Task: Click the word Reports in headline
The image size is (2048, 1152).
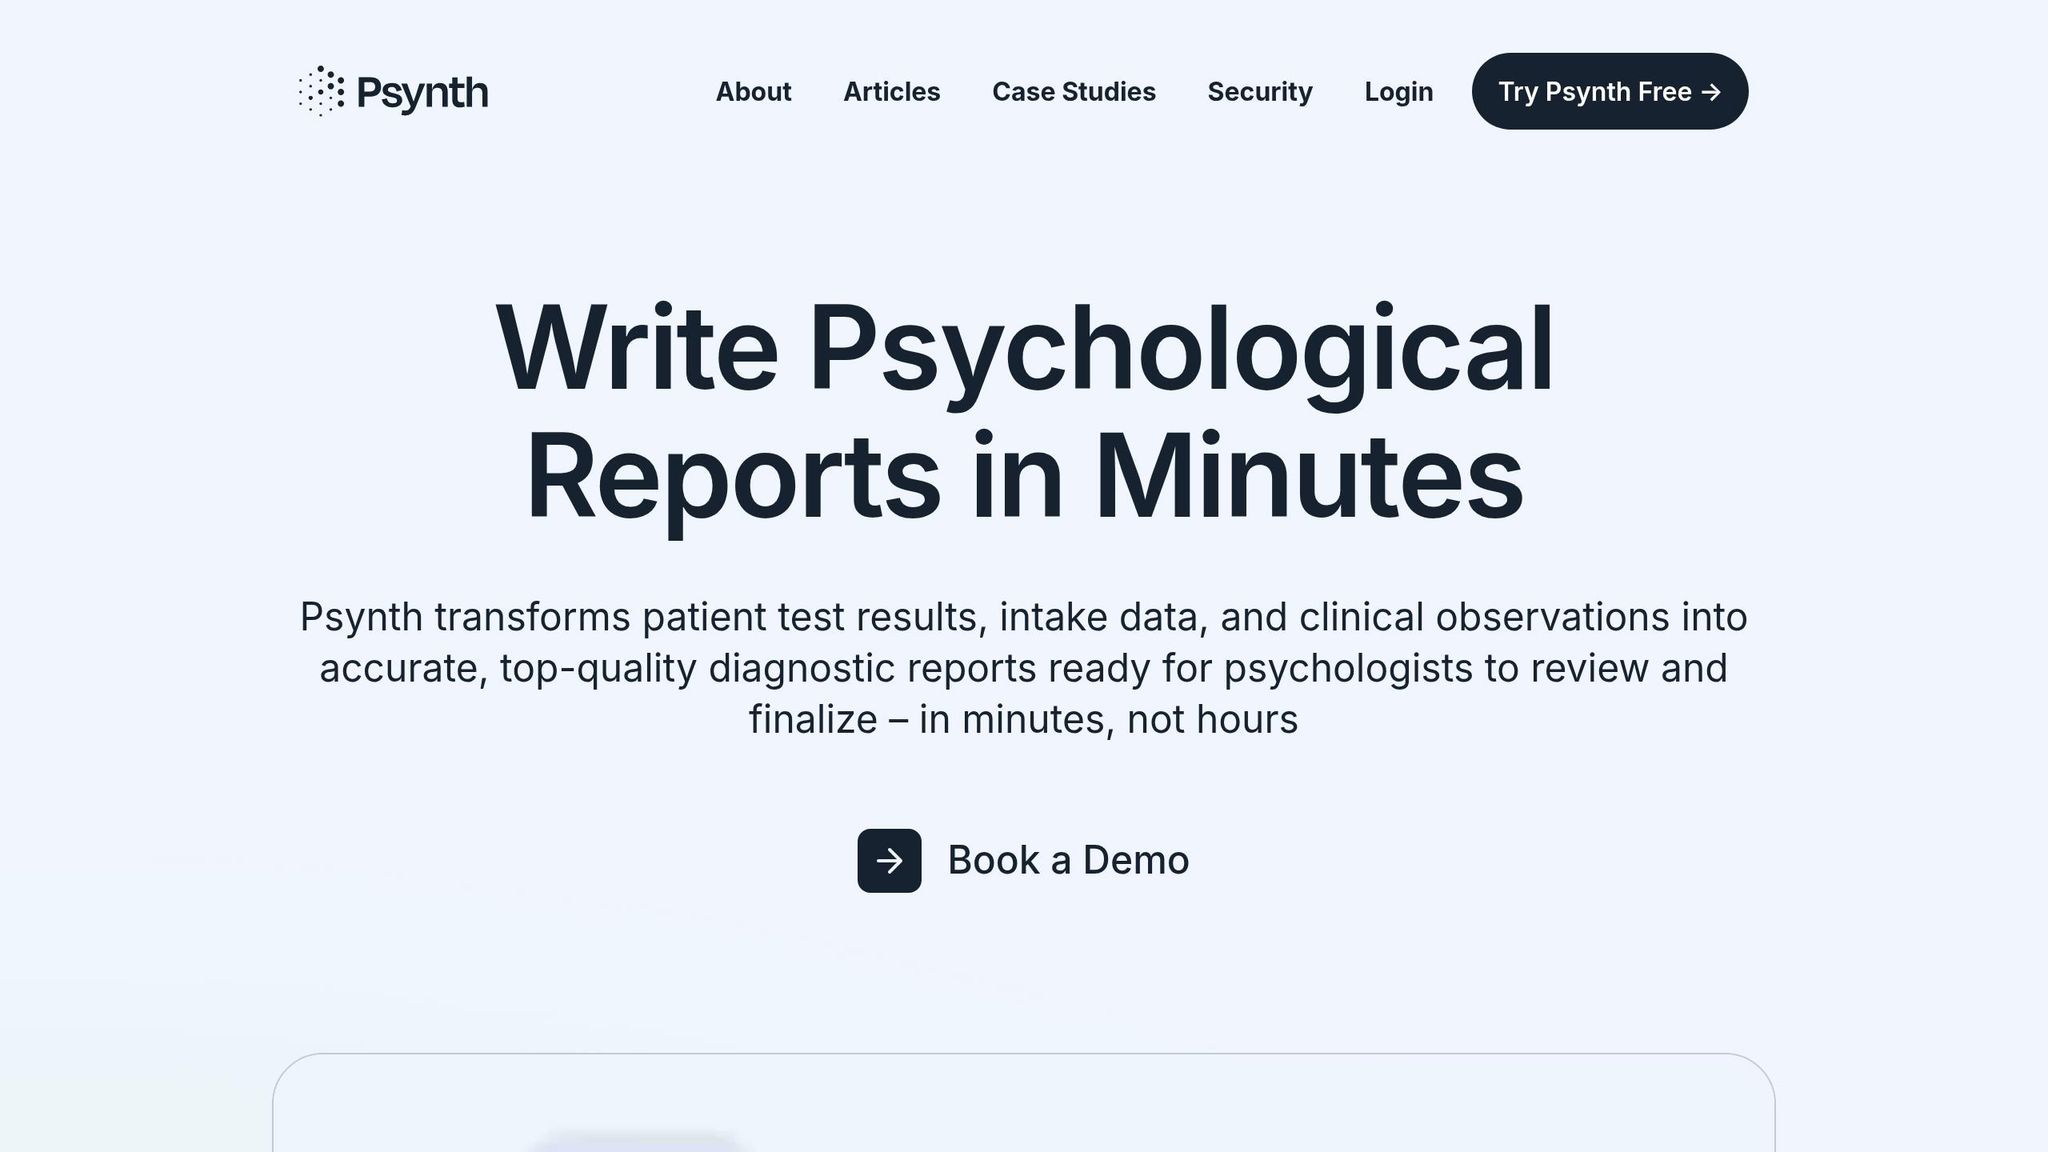Action: [733, 478]
